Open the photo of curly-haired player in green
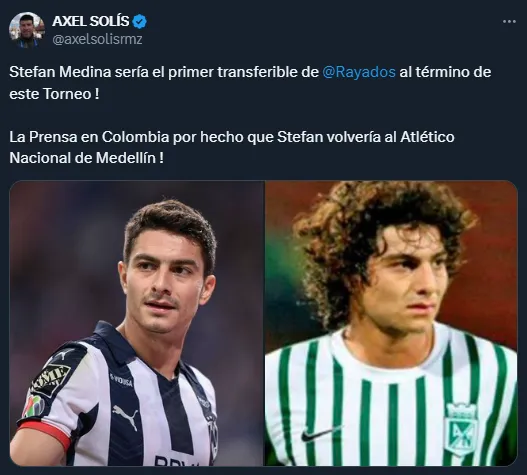The width and height of the screenshot is (527, 475). [391, 323]
